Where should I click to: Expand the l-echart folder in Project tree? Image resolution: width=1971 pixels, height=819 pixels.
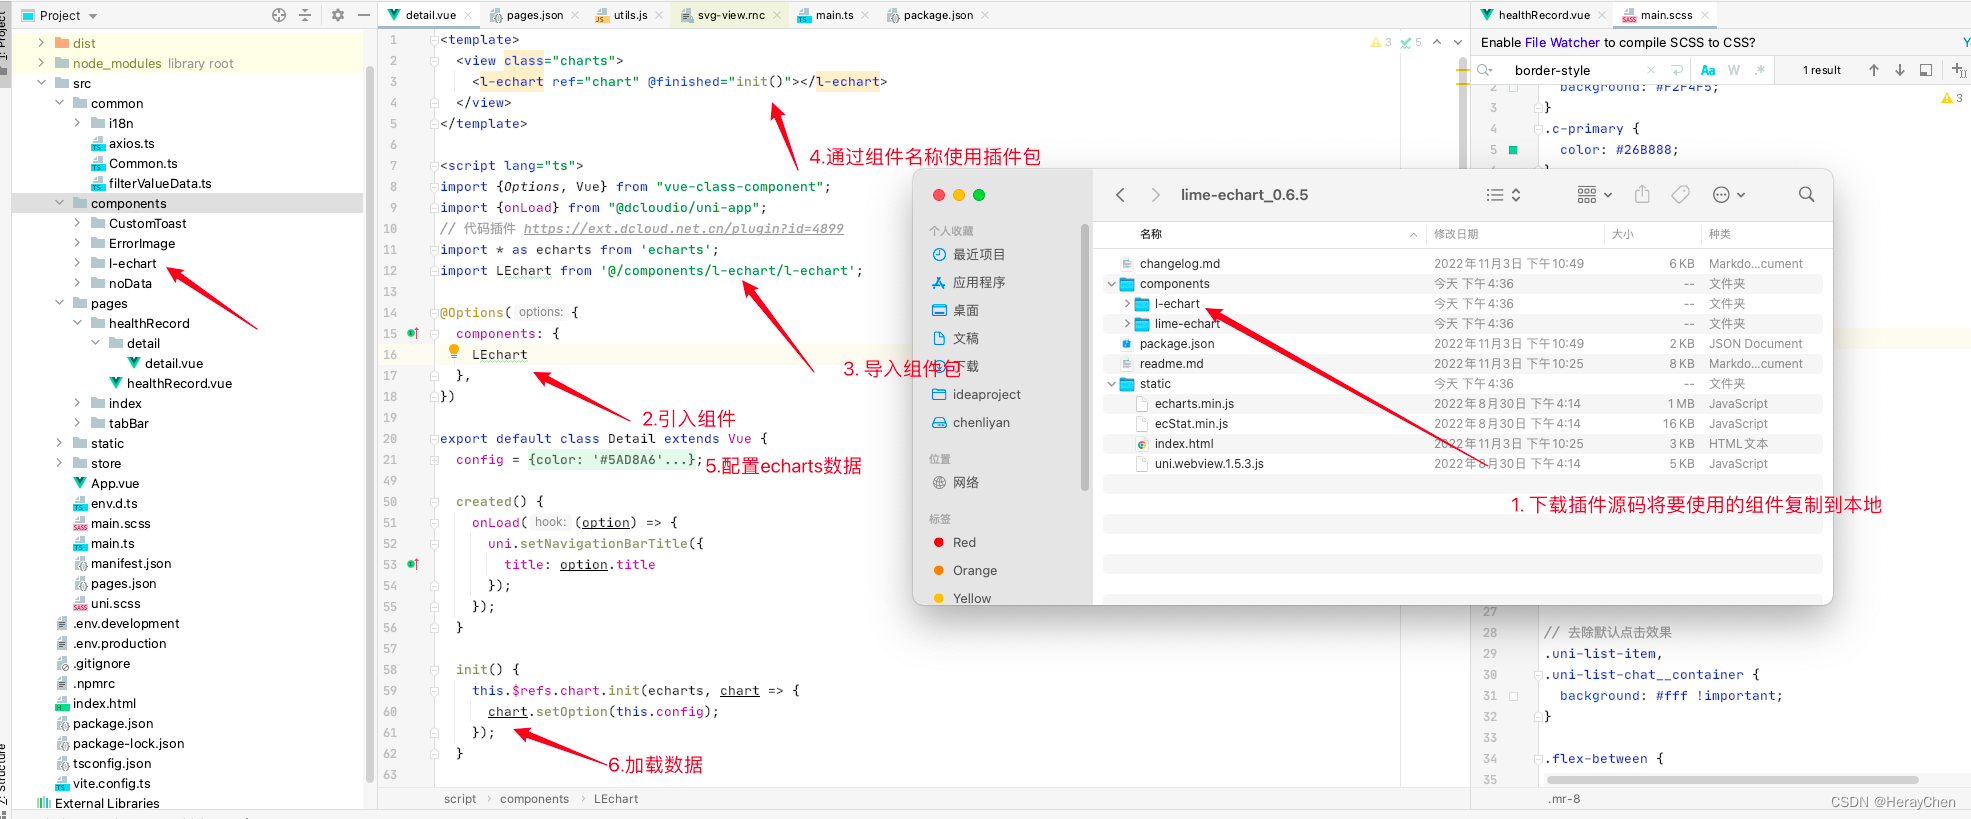pyautogui.click(x=77, y=263)
